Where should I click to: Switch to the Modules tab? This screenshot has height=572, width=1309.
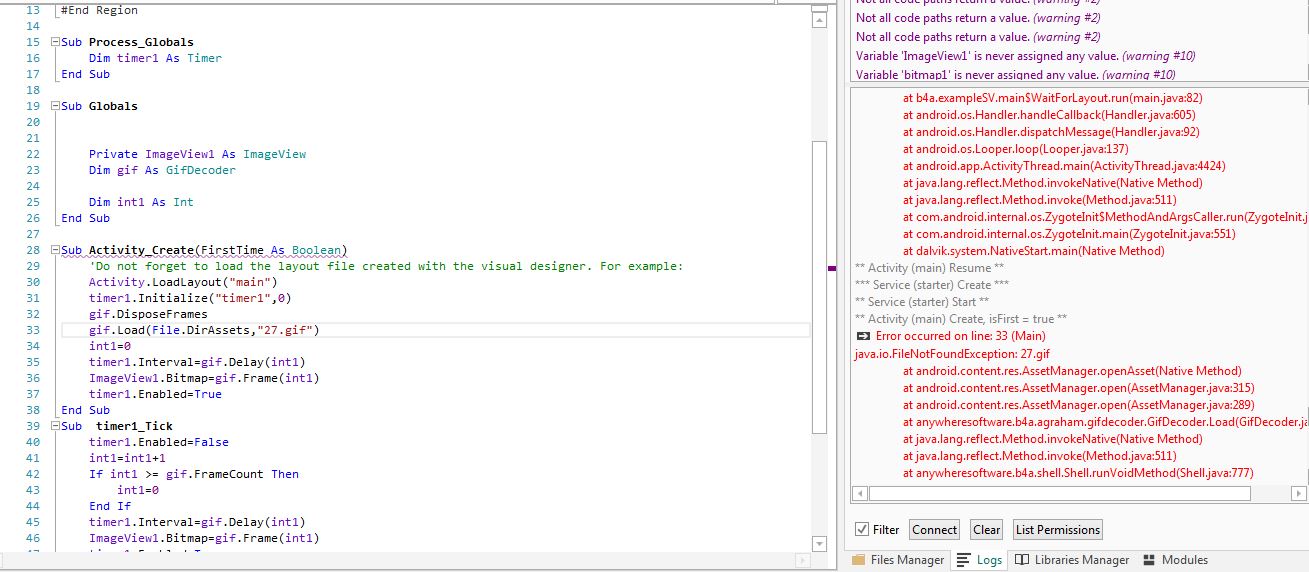coord(1184,560)
